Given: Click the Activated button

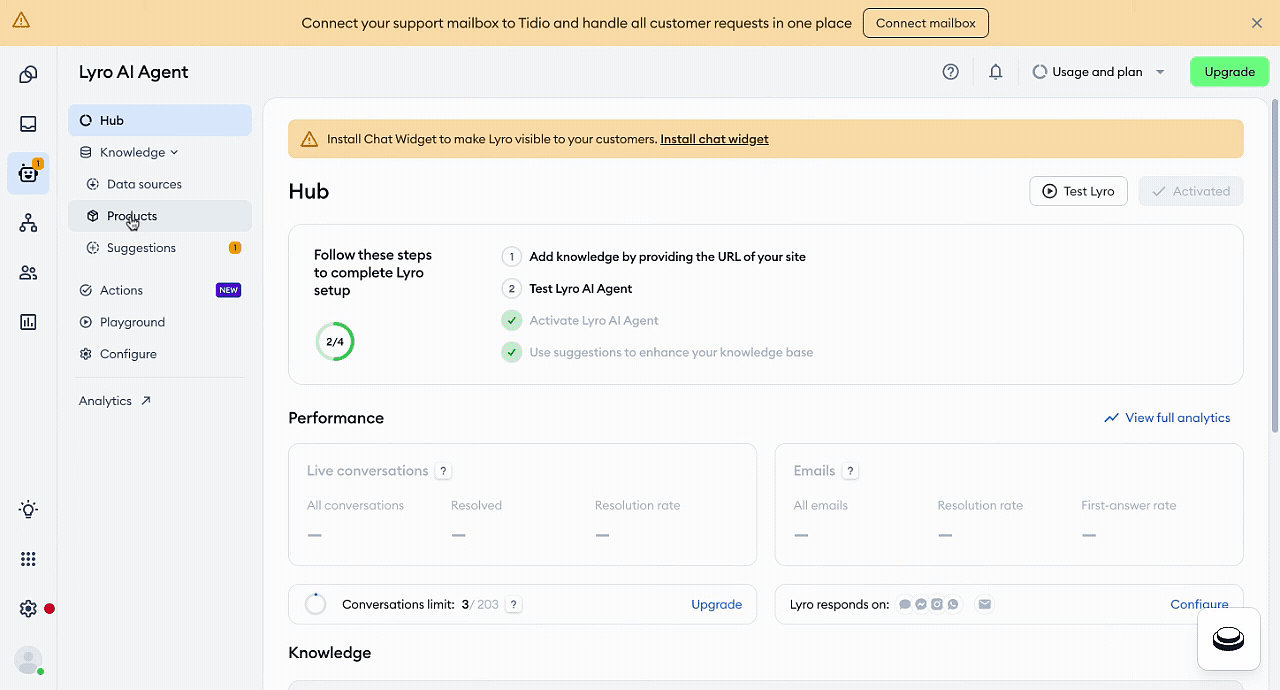Looking at the screenshot, I should pos(1191,191).
